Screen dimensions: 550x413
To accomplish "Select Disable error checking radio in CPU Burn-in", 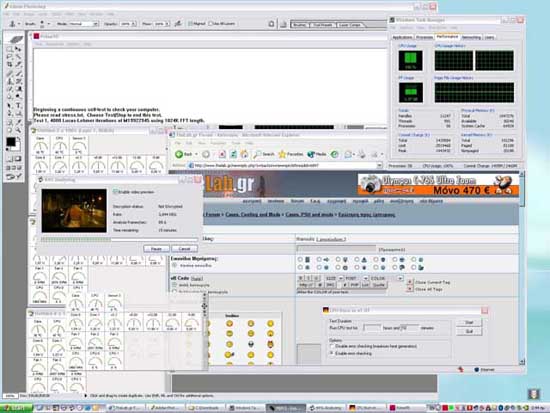I will tap(332, 346).
